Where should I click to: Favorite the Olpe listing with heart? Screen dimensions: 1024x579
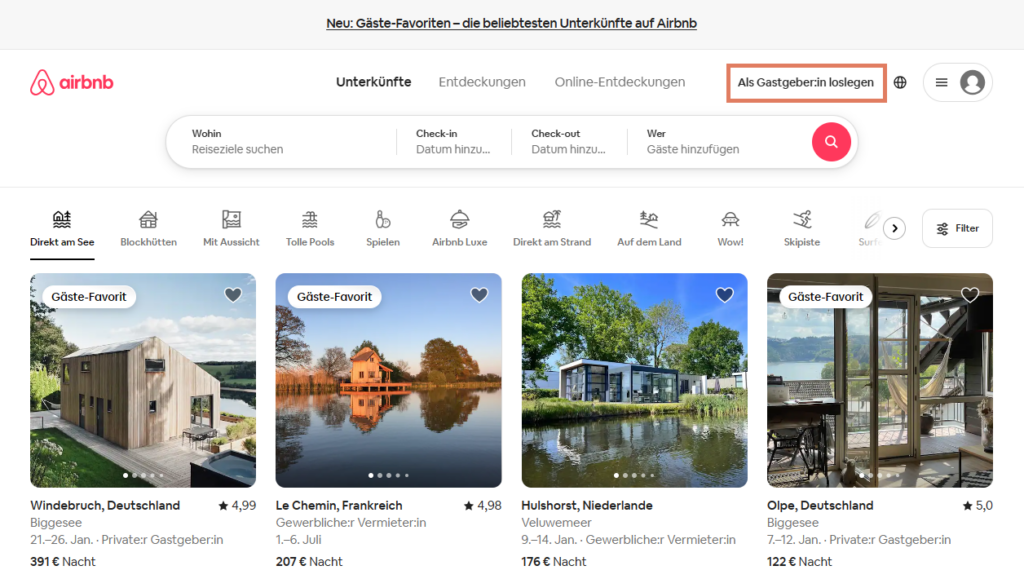pos(970,295)
